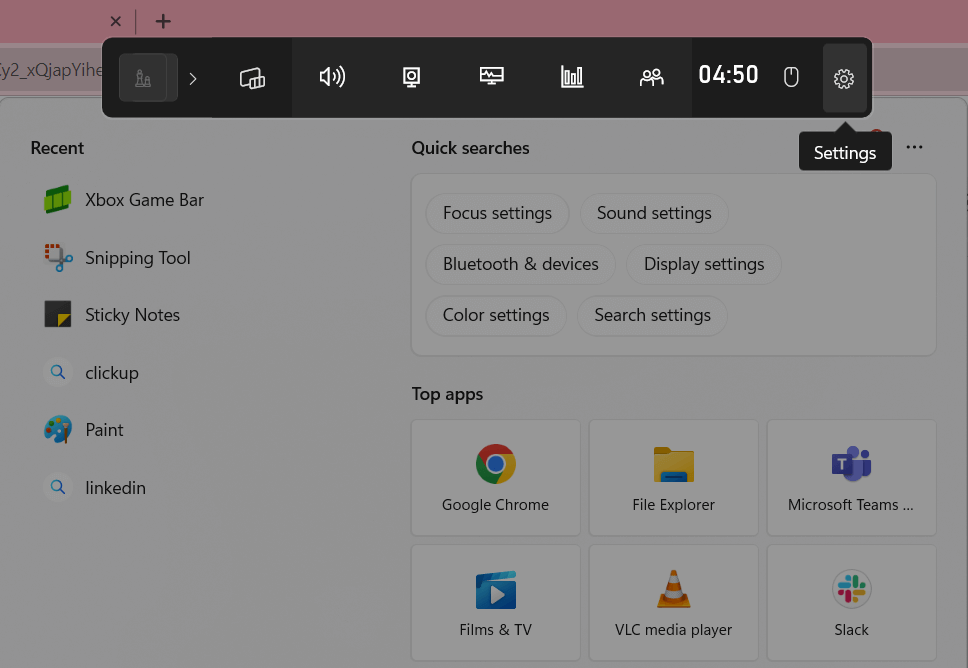The width and height of the screenshot is (968, 668).
Task: Expand the game bar chevron arrow
Action: [193, 78]
